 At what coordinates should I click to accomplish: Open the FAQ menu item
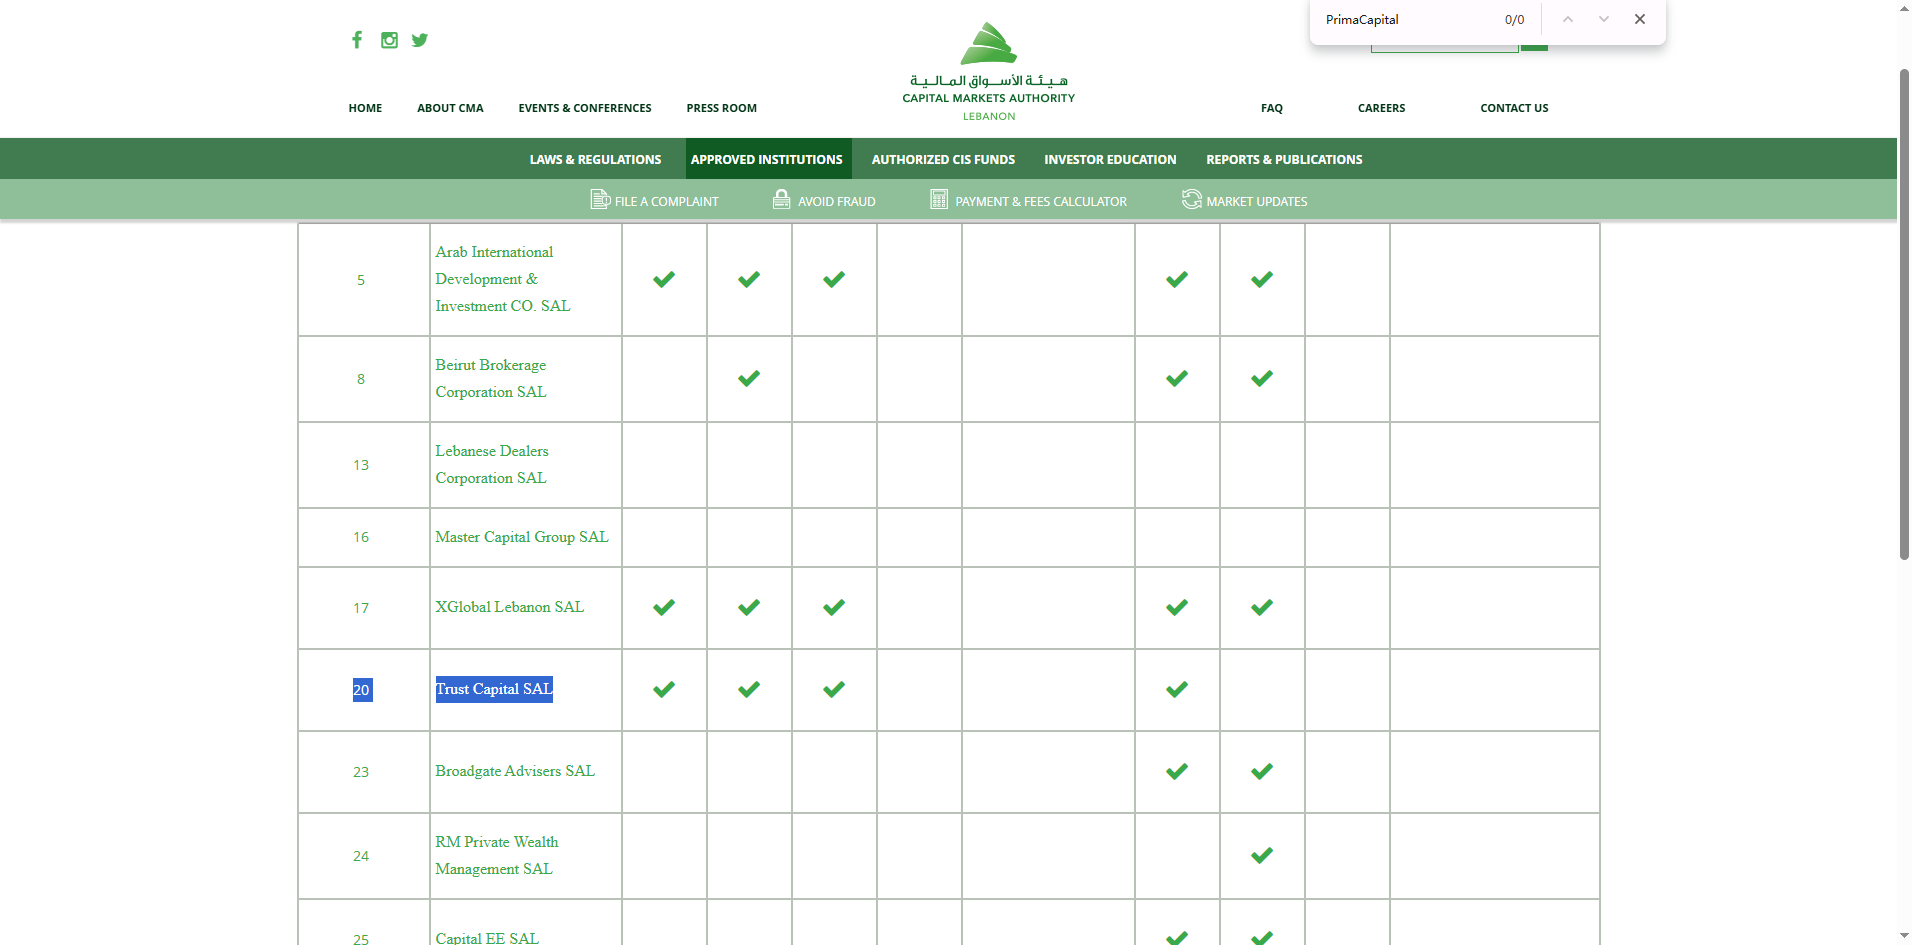point(1272,108)
